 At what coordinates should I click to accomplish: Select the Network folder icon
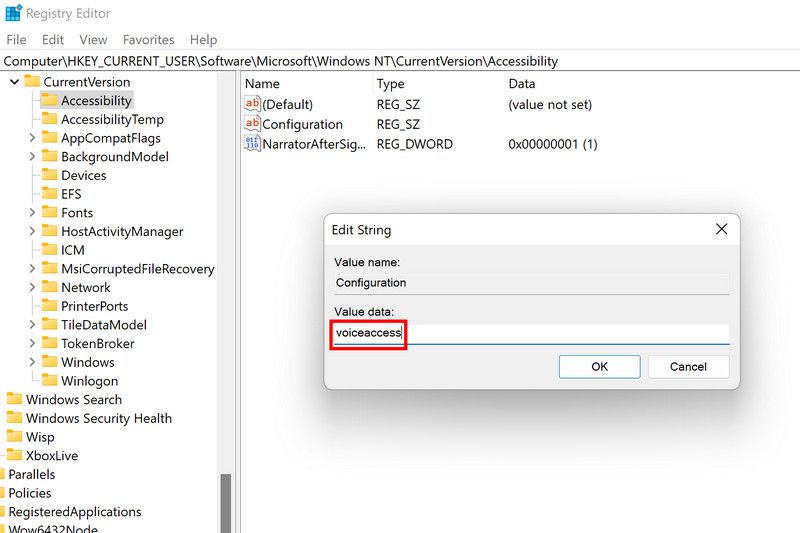(49, 287)
